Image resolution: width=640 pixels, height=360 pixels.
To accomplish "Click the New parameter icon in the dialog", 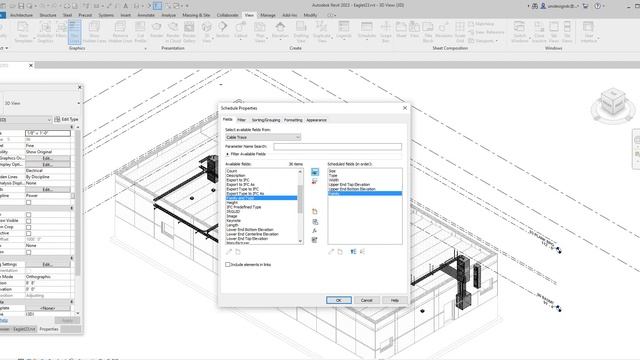I will [315, 212].
